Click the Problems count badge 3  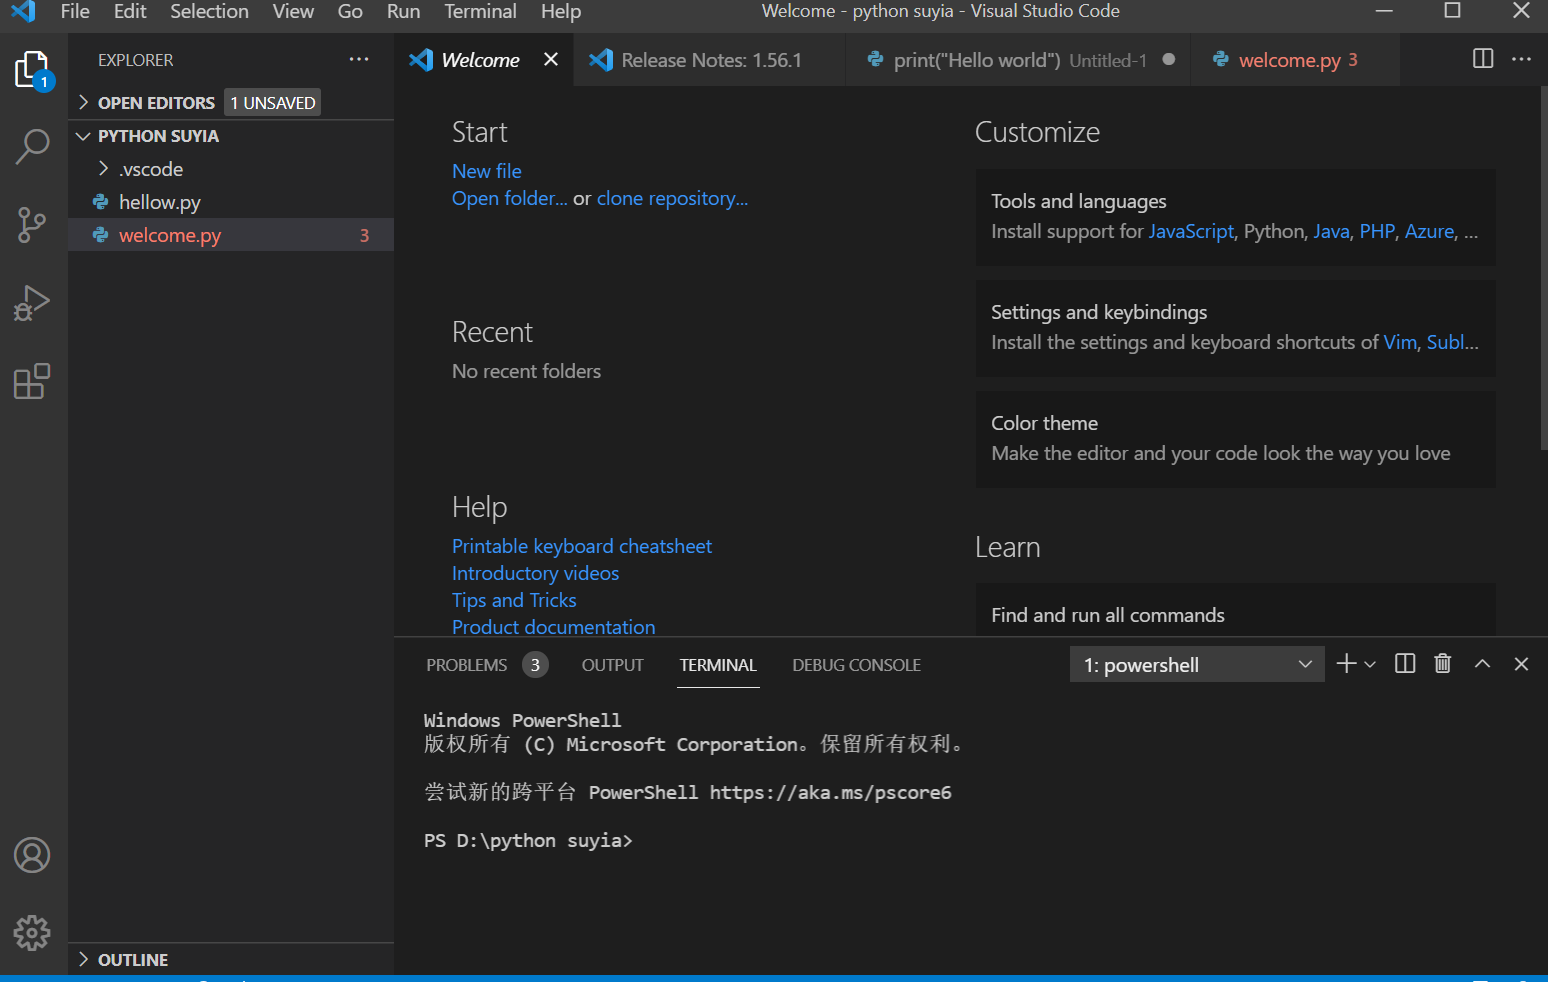[x=535, y=665]
